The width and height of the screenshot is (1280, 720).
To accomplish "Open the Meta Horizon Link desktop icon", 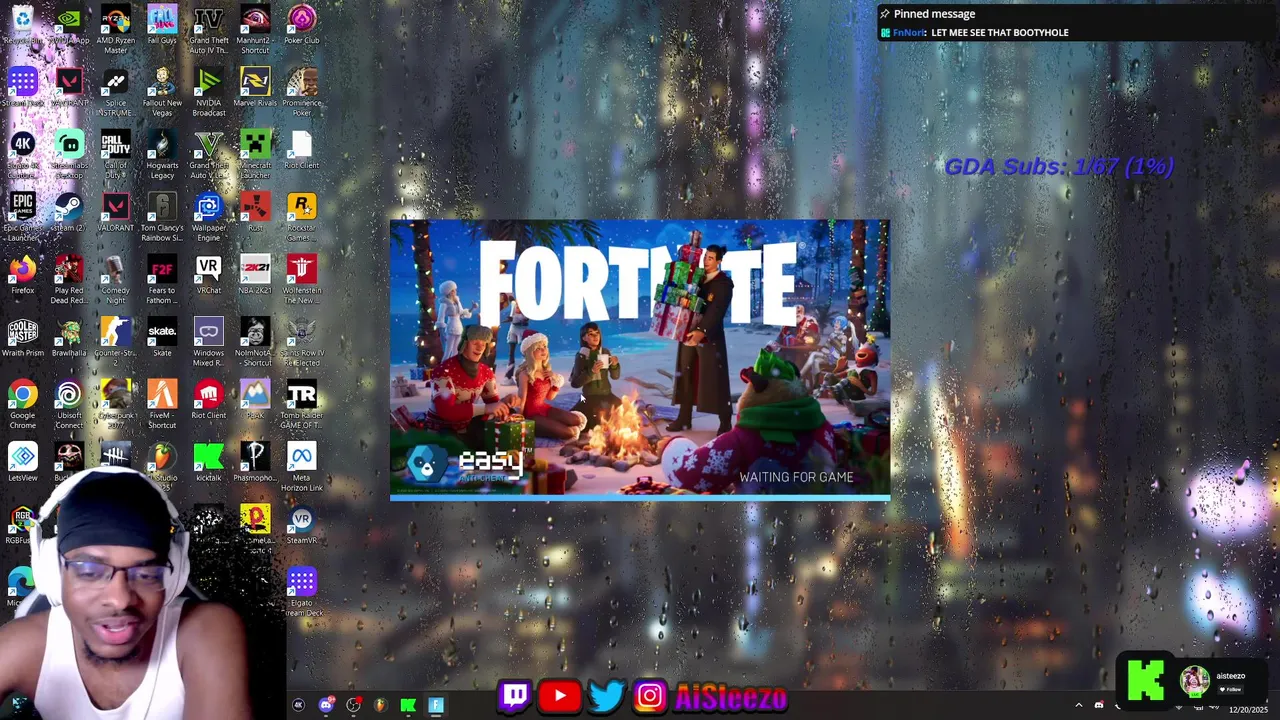I will [301, 467].
